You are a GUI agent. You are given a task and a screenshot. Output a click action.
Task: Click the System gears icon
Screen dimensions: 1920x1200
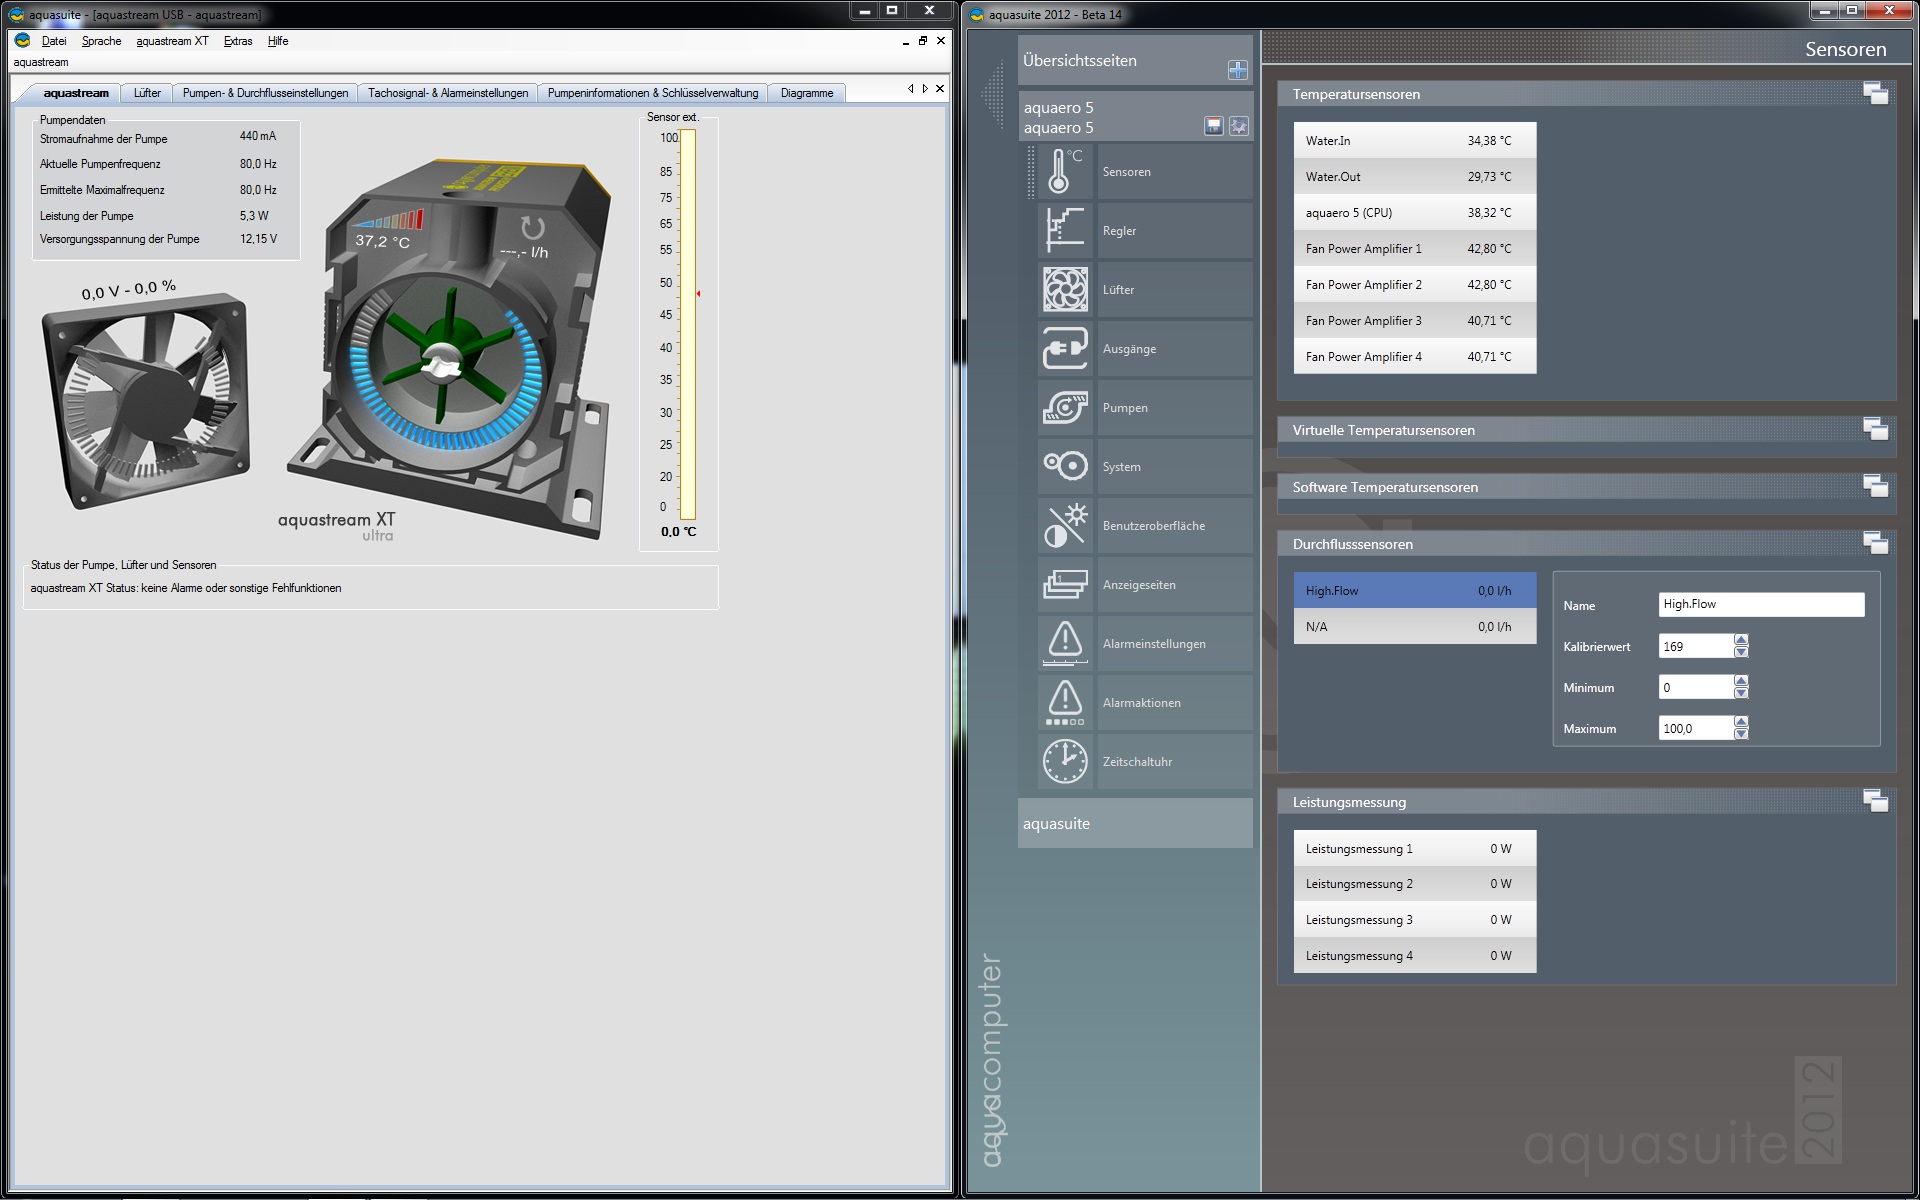pos(1065,466)
